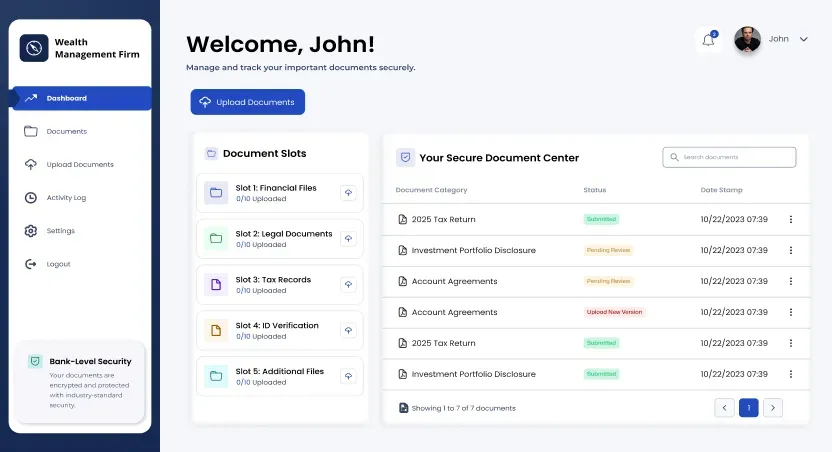Click the purple file icon of Slot 3
Screen dimensions: 832x452
pos(216,284)
